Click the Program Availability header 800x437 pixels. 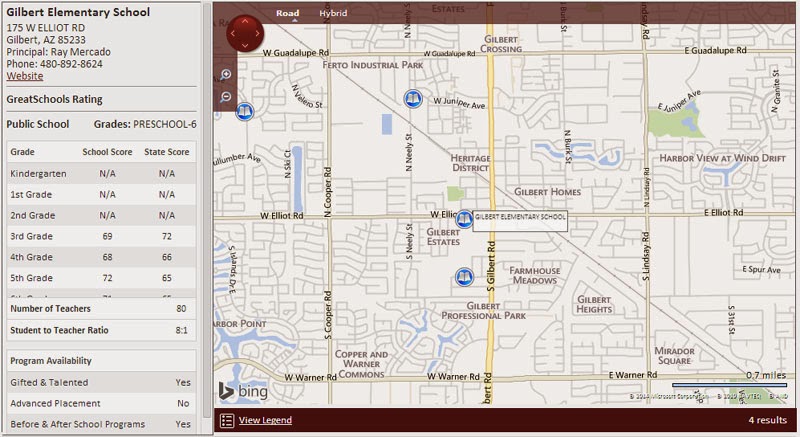click(x=102, y=361)
